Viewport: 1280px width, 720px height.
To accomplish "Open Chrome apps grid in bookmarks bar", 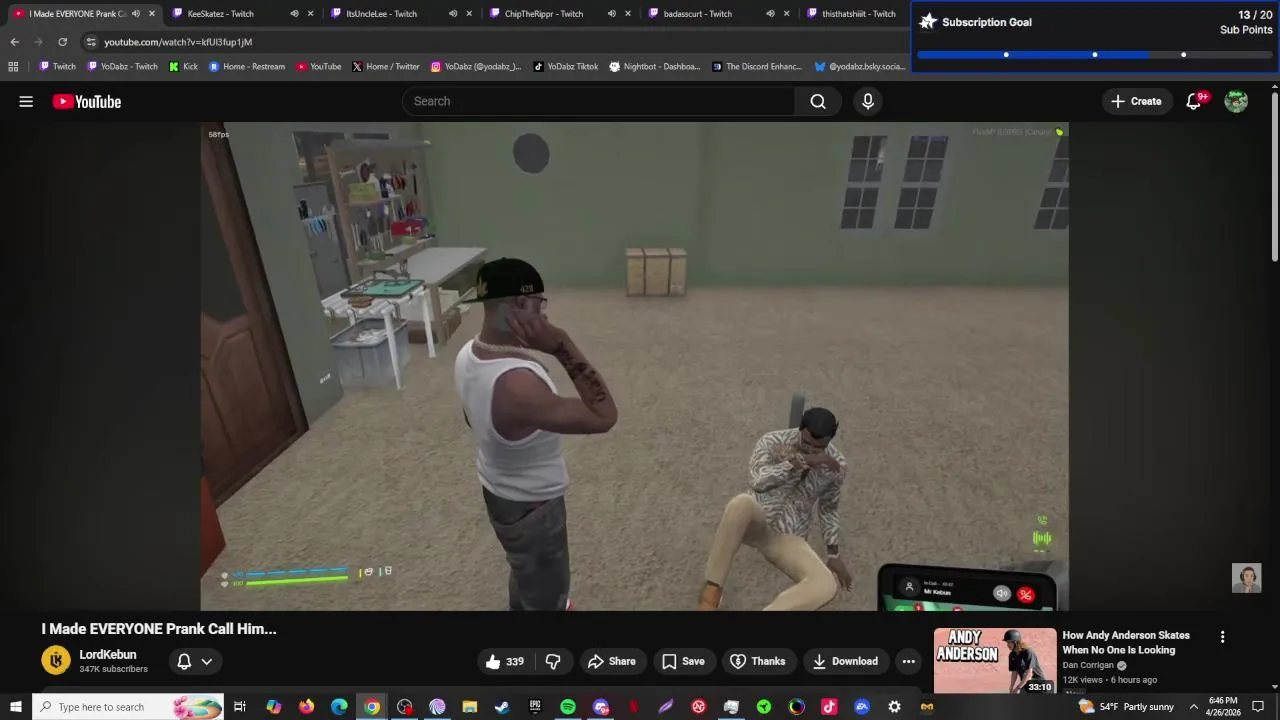I will pyautogui.click(x=13, y=67).
